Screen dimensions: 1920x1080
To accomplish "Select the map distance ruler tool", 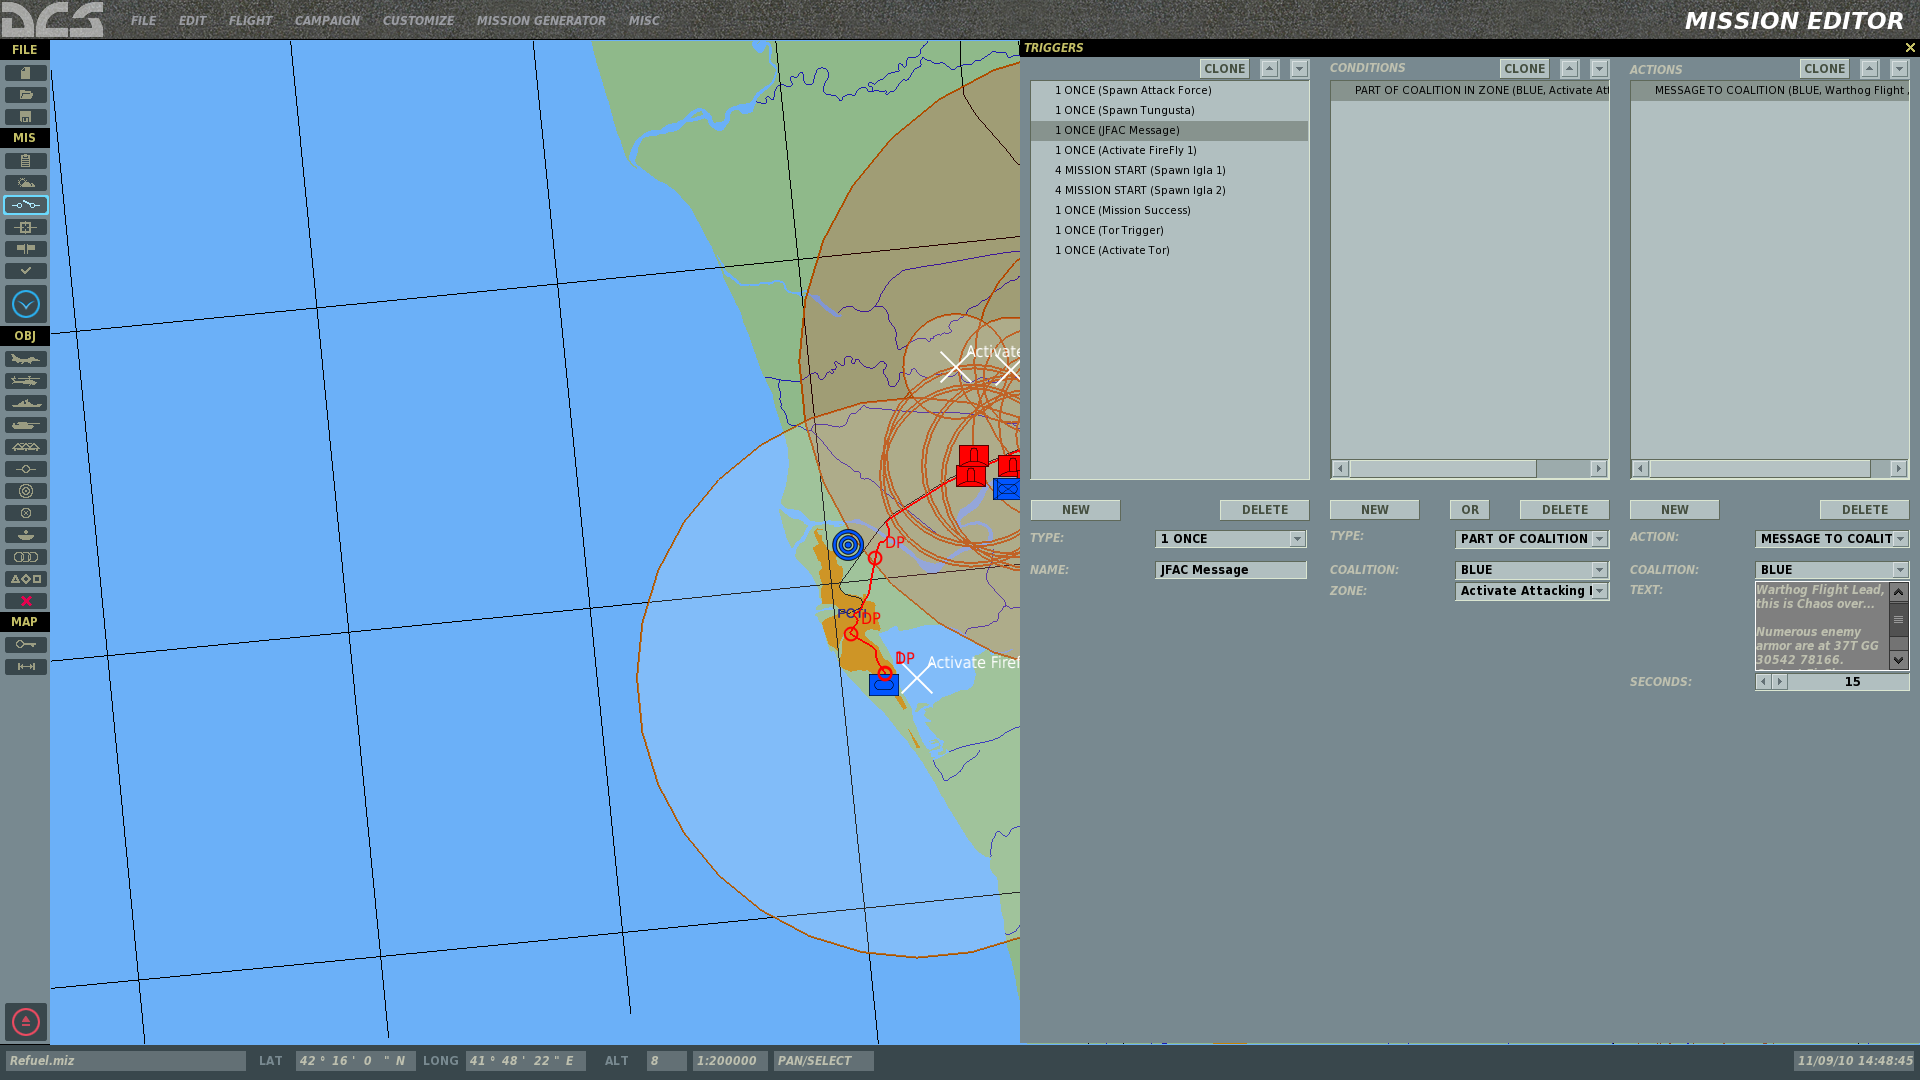I will click(x=26, y=667).
